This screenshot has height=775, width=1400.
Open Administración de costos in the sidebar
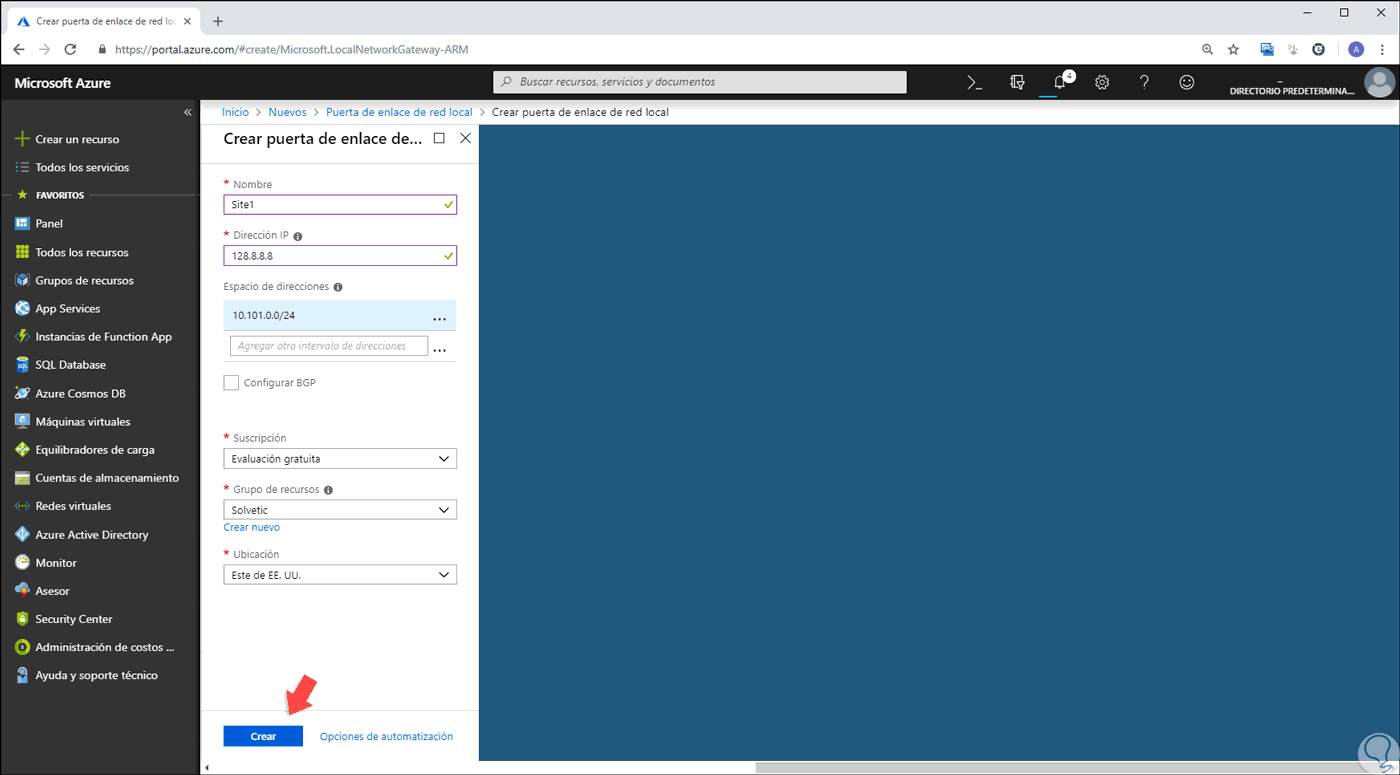click(x=105, y=647)
